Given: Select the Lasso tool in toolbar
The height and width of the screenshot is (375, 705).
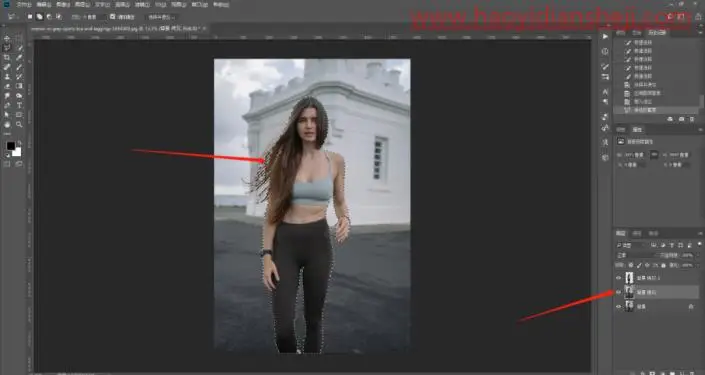Looking at the screenshot, I should point(7,48).
